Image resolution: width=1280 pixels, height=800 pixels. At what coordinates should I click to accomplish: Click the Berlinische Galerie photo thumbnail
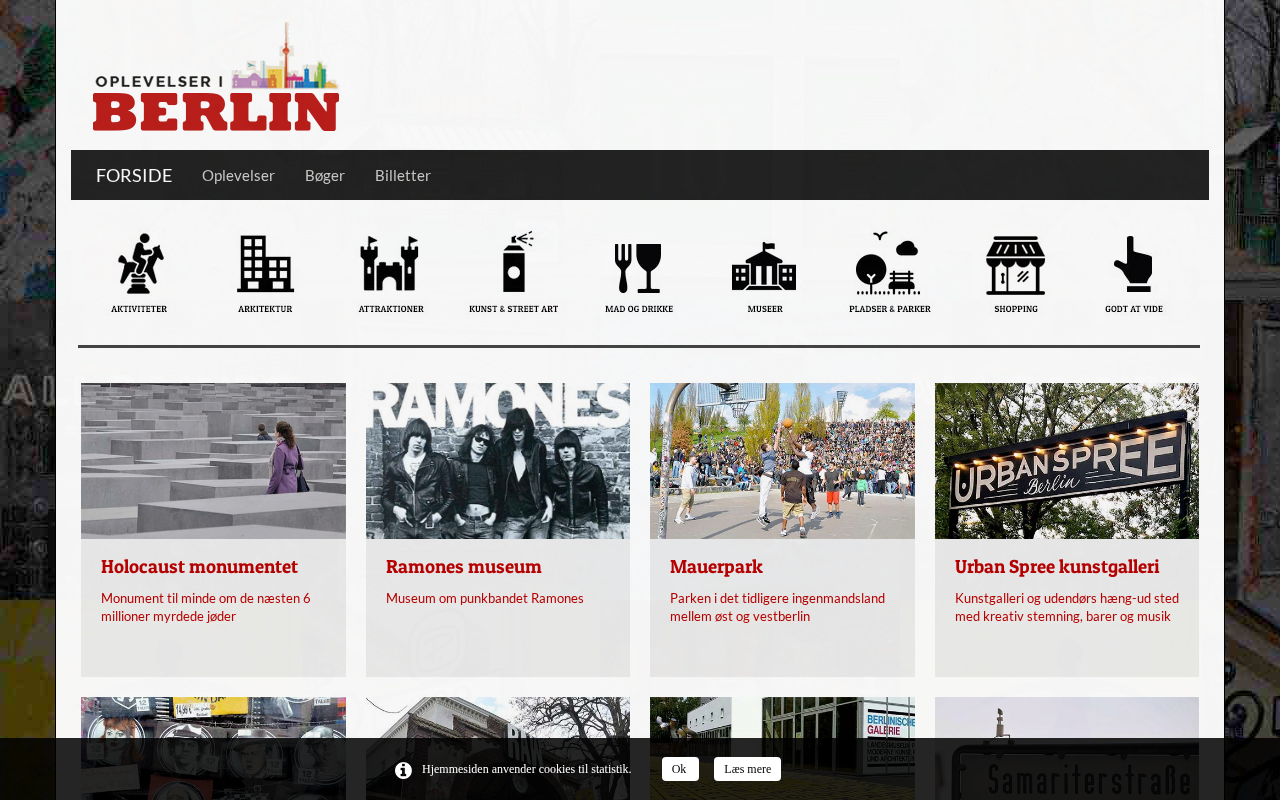(x=782, y=748)
